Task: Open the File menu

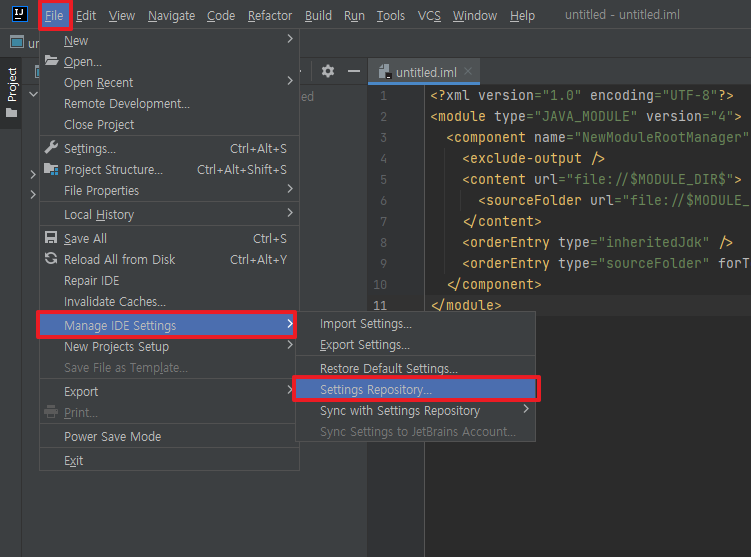Action: (x=54, y=16)
